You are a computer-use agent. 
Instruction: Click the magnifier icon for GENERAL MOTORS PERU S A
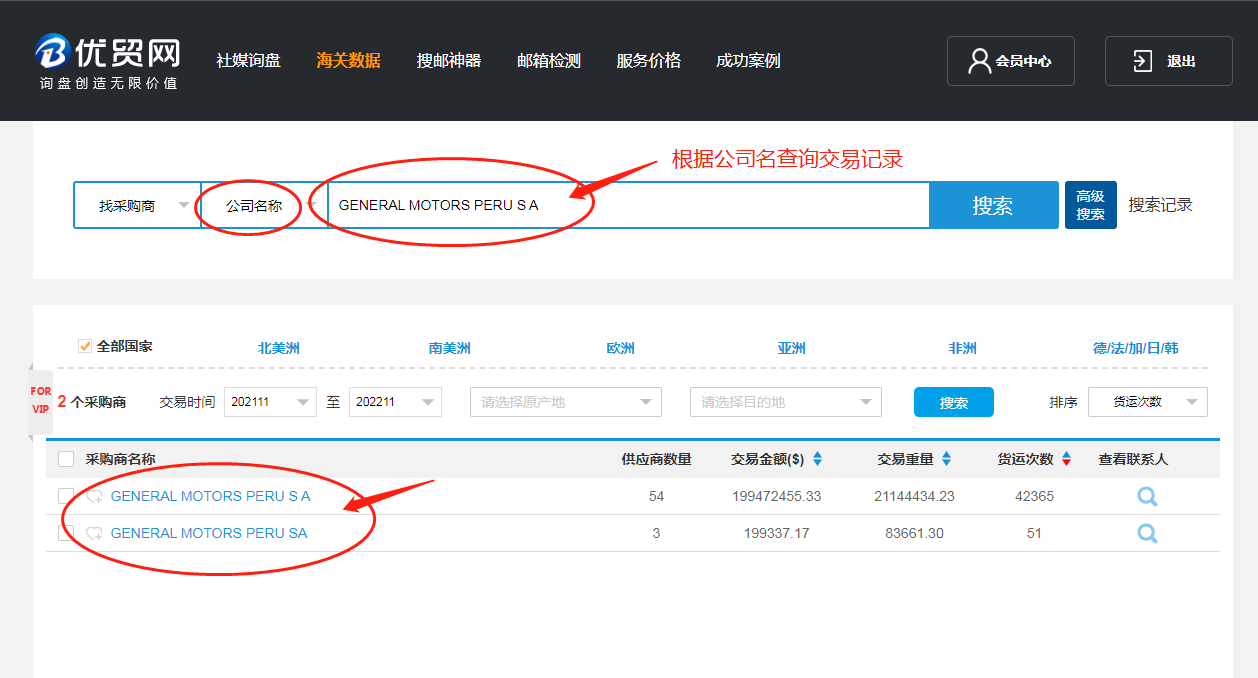(1147, 496)
